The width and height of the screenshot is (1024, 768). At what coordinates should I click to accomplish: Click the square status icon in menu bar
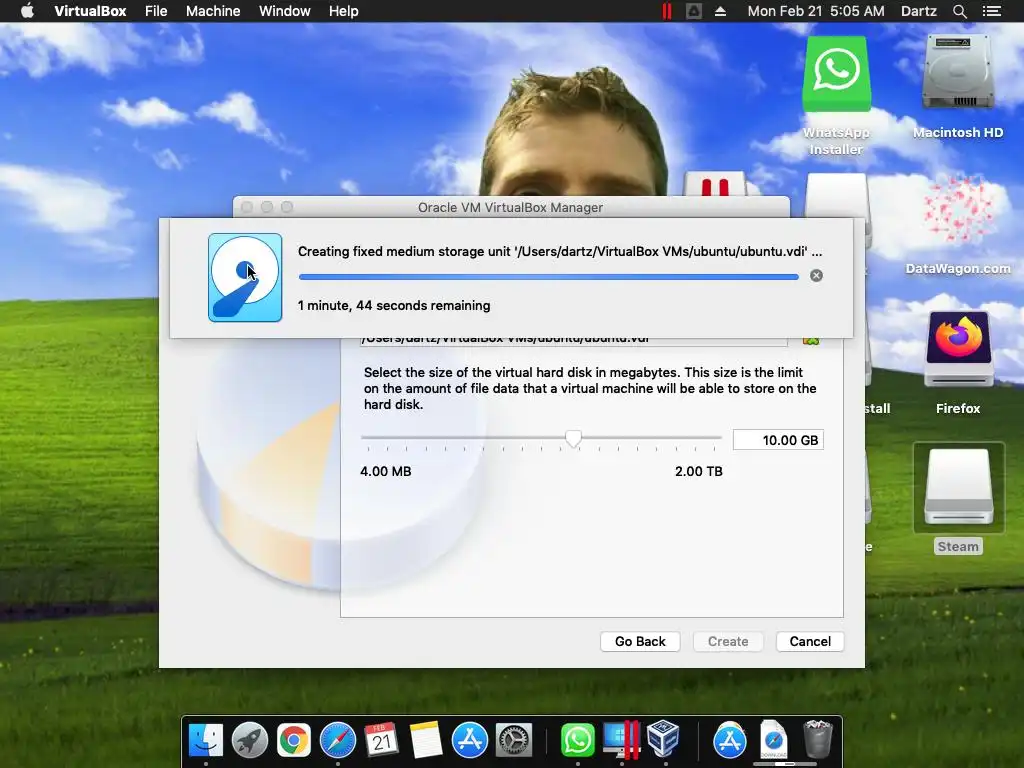tap(694, 11)
